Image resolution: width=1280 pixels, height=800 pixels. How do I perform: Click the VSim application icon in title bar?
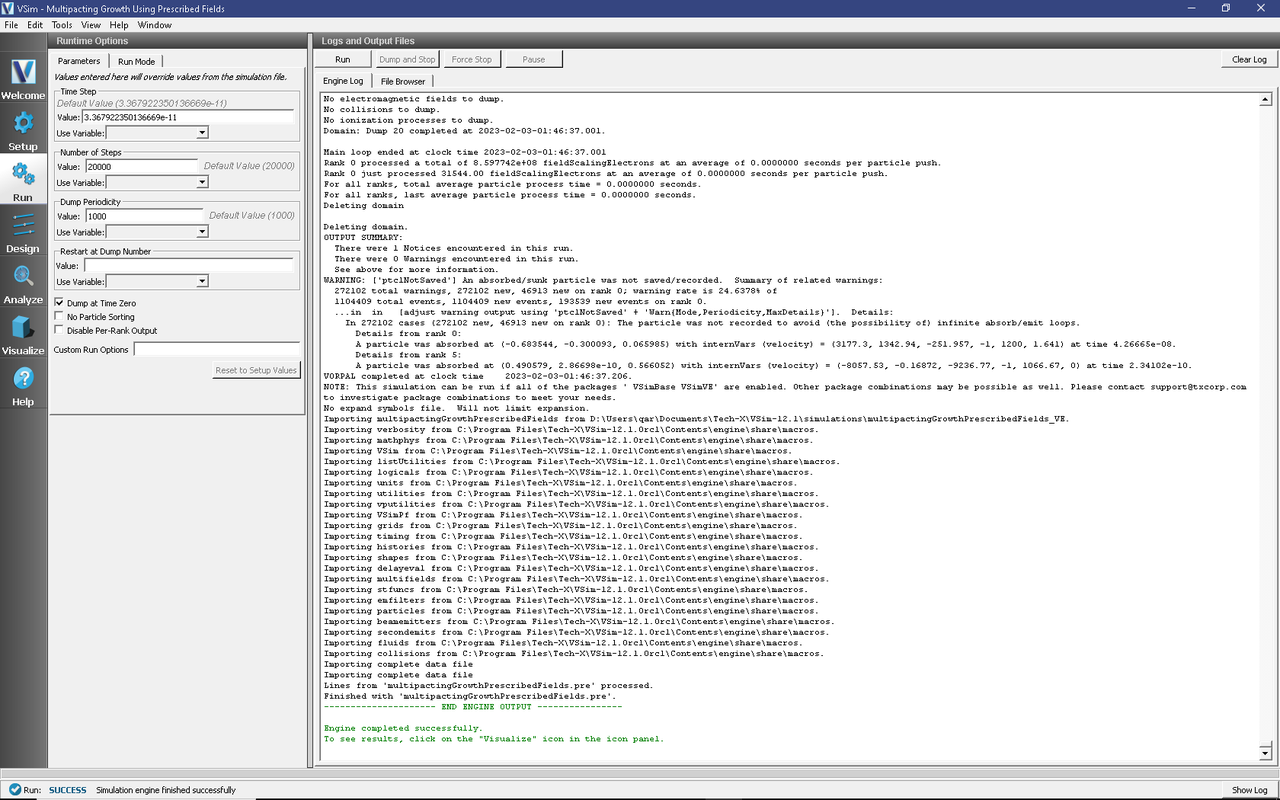9,9
